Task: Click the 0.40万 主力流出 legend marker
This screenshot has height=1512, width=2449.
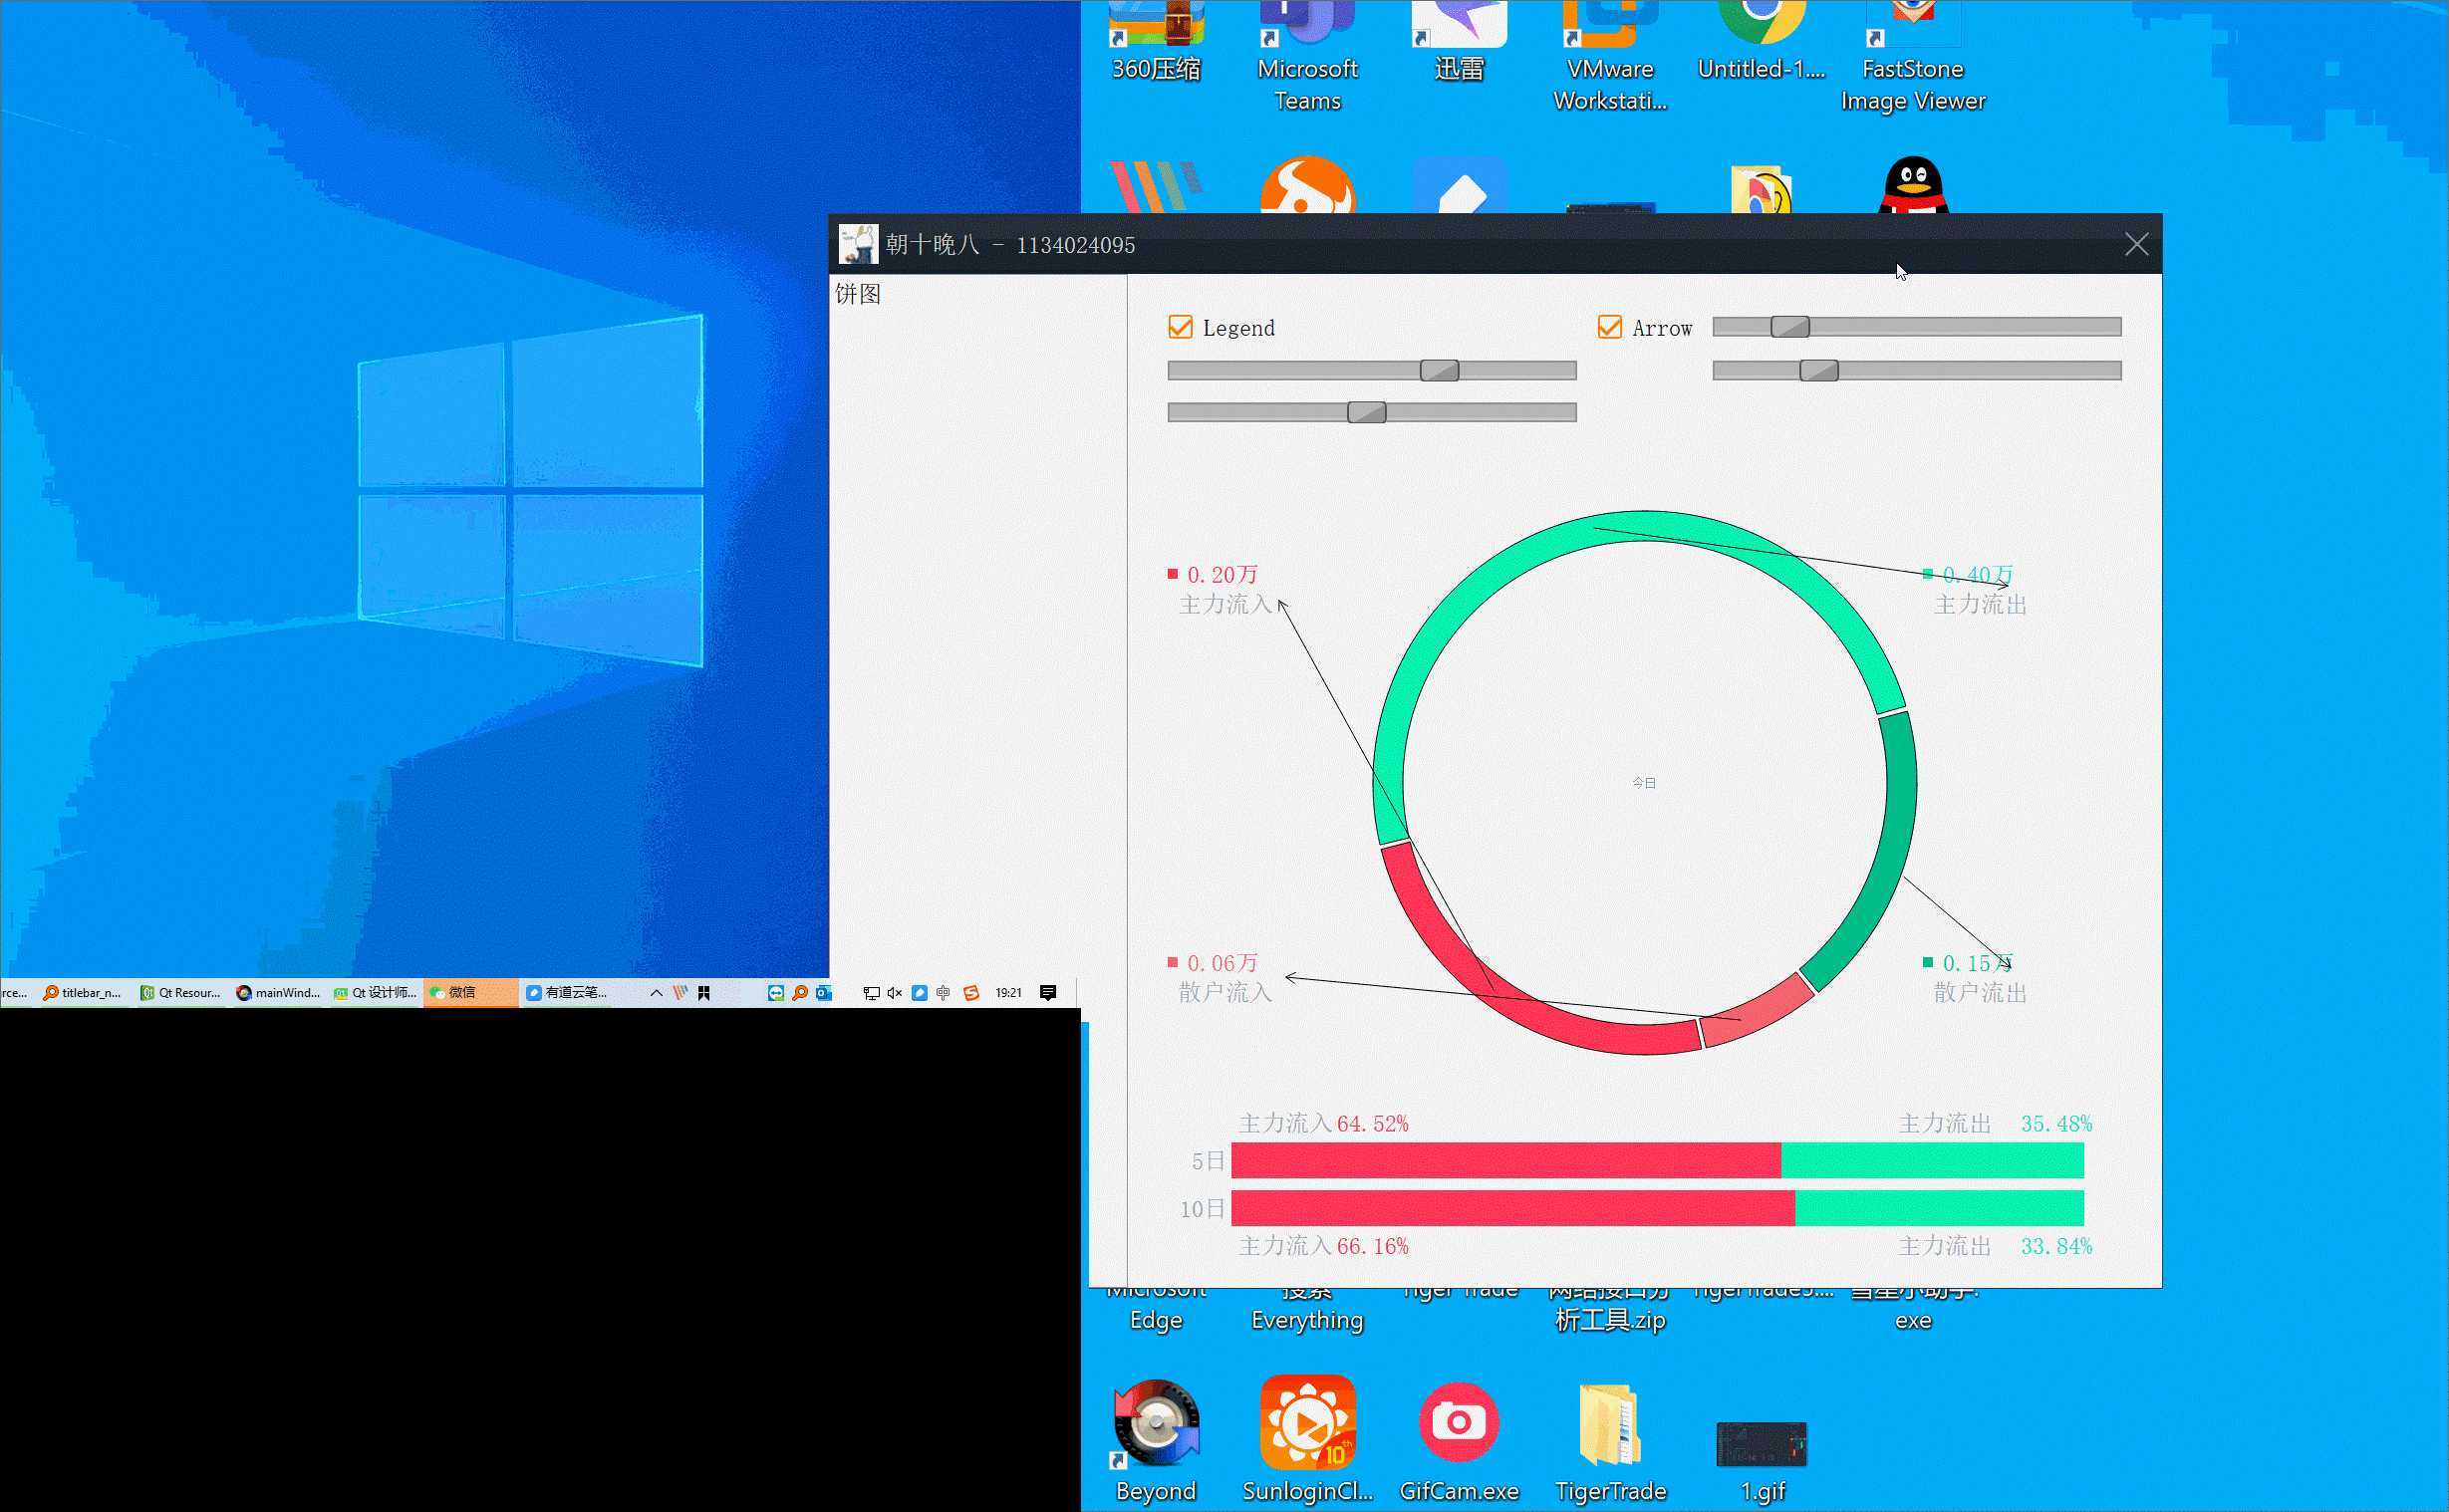Action: pyautogui.click(x=1928, y=574)
